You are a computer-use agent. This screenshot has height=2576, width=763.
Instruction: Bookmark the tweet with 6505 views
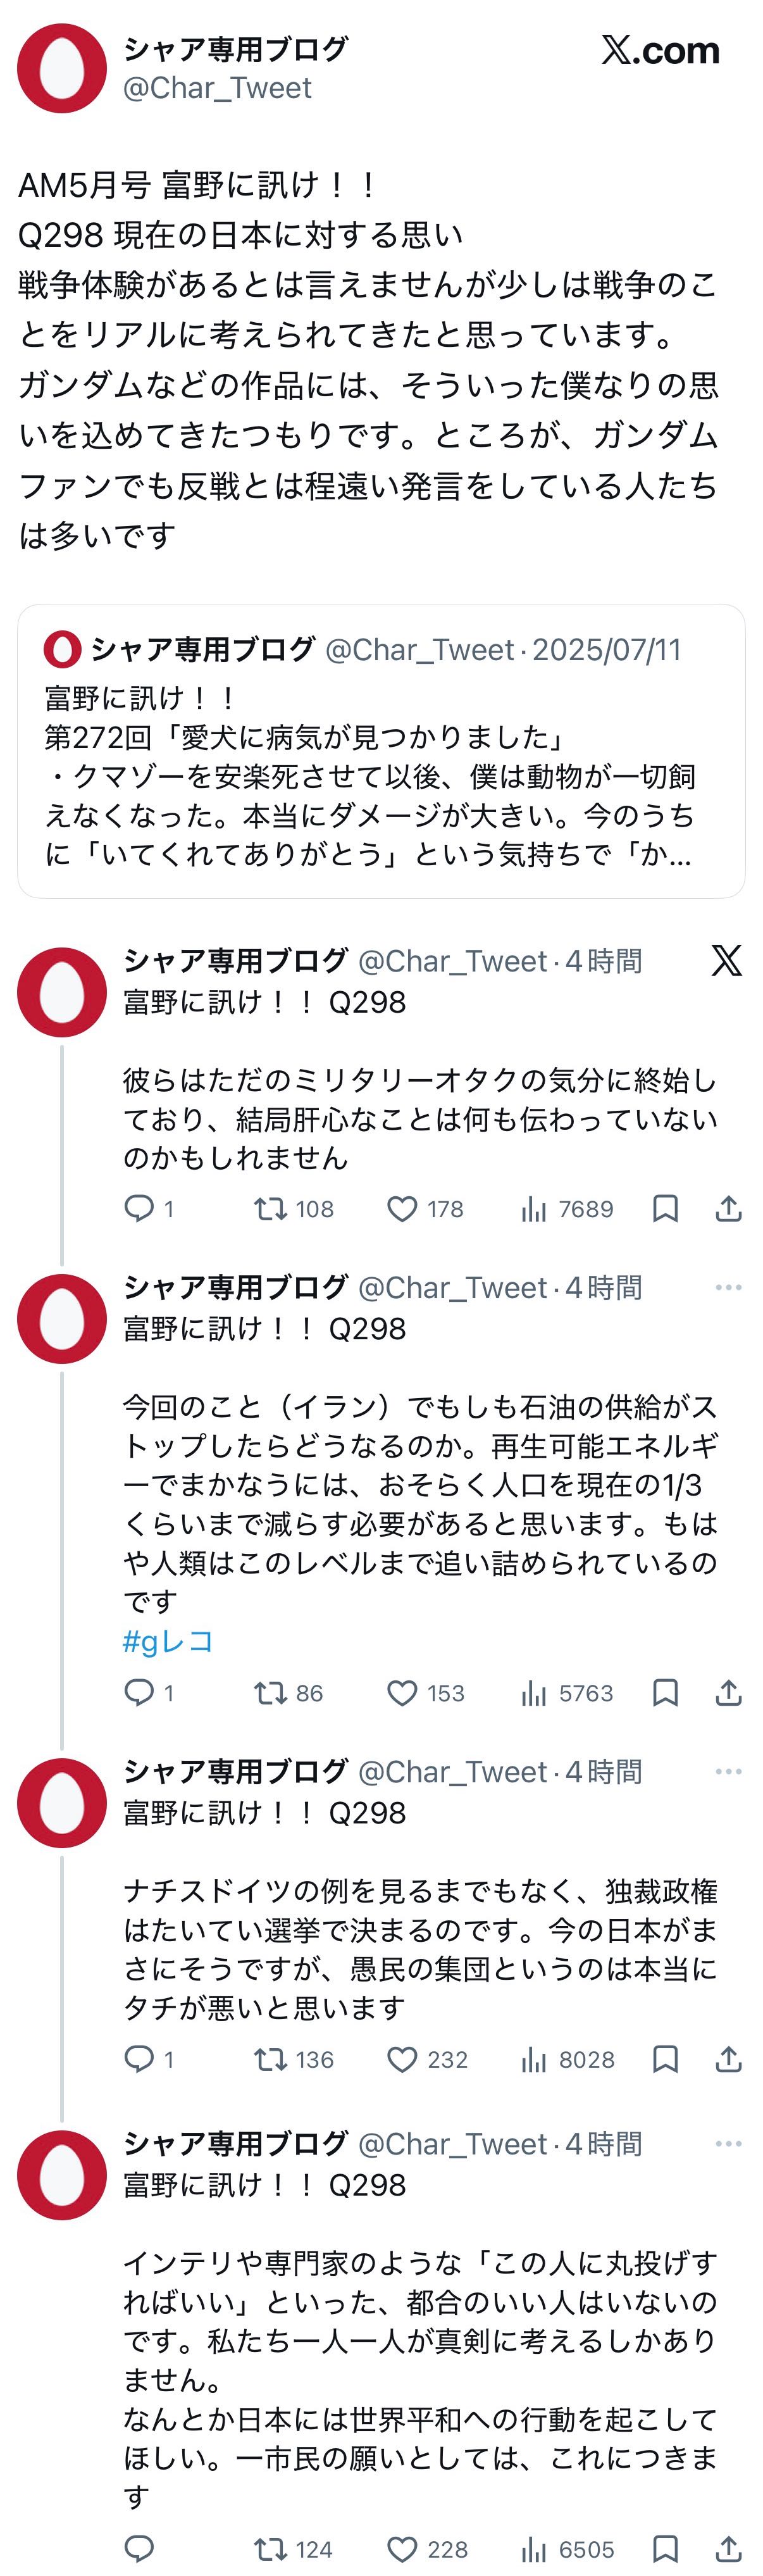pos(665,2549)
